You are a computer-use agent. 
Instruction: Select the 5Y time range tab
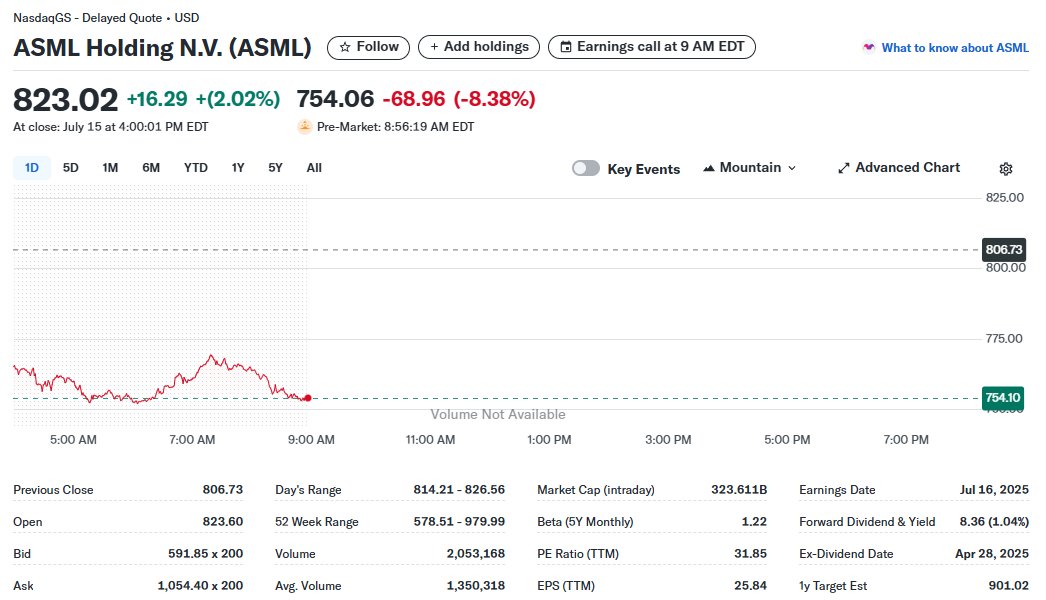point(276,168)
